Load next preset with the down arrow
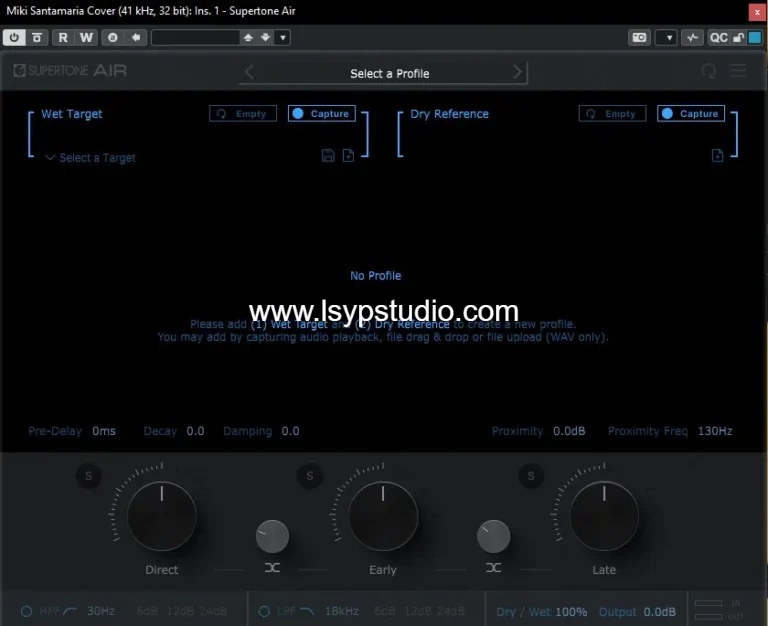 click(x=265, y=37)
